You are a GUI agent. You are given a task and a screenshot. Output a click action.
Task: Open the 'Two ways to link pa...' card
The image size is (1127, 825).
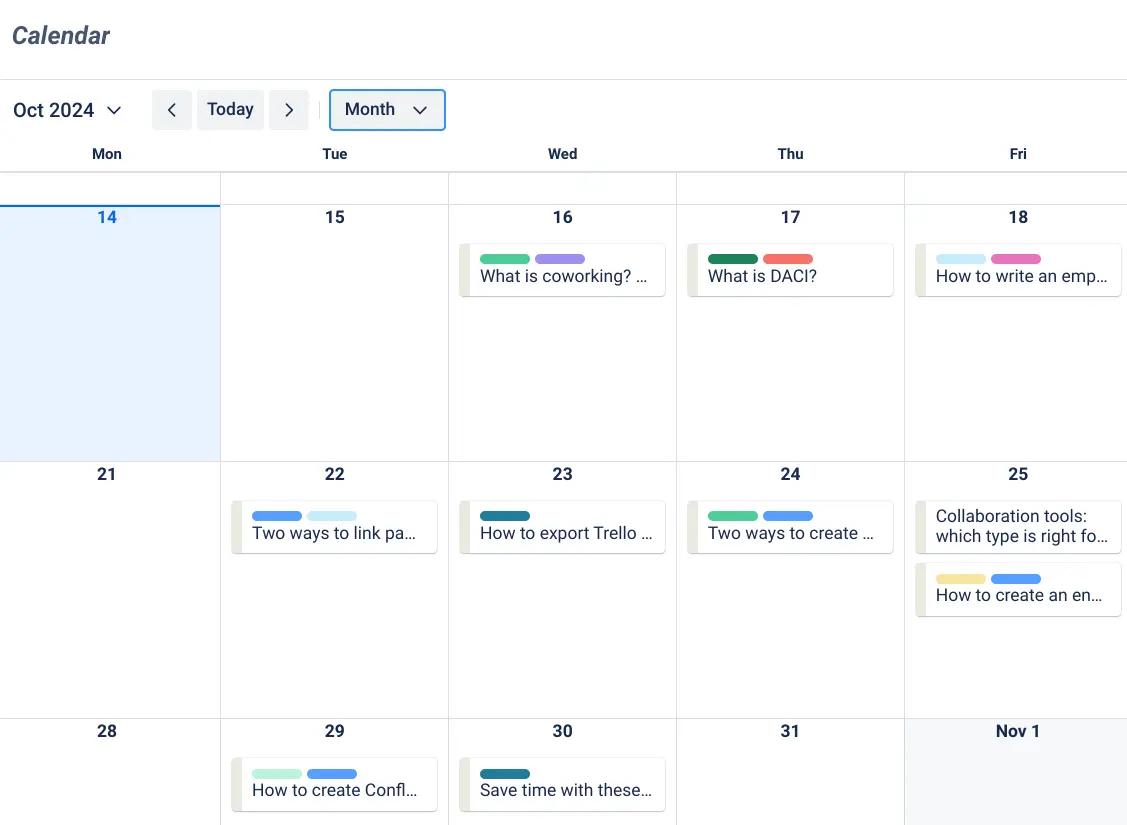click(x=334, y=527)
